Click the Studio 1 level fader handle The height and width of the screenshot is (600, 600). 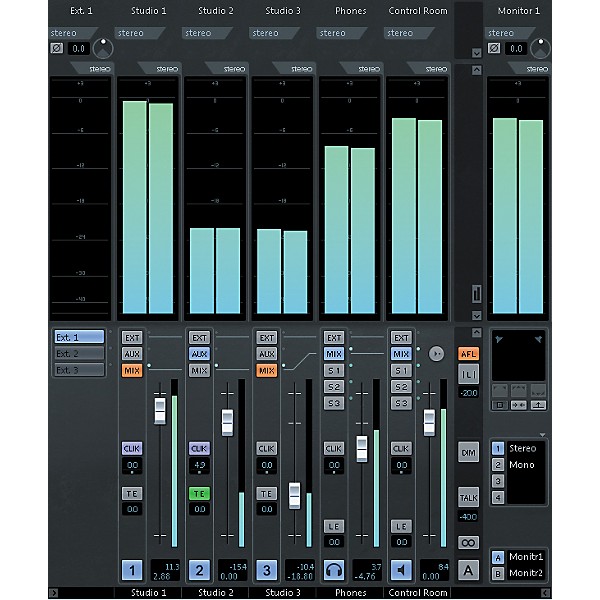point(160,411)
